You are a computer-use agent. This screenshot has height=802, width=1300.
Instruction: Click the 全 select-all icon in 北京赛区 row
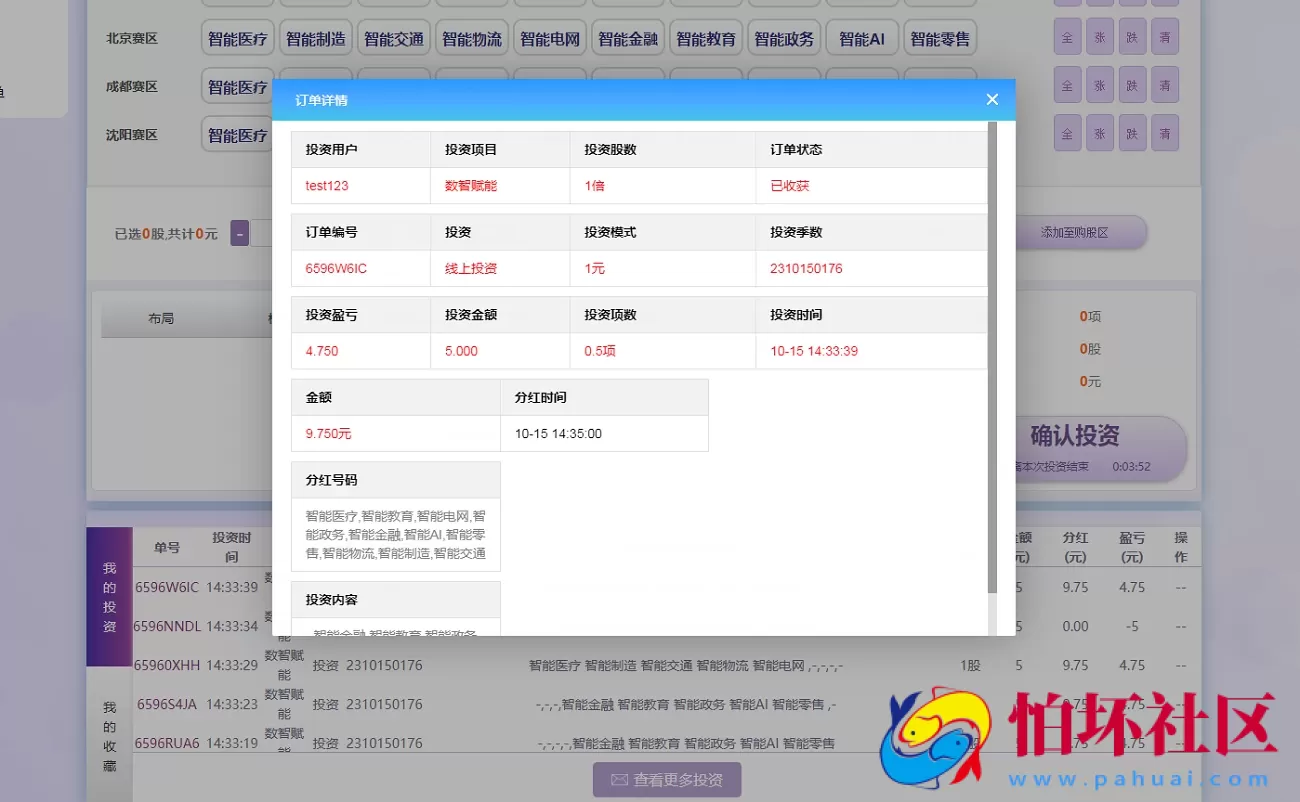[x=1067, y=37]
